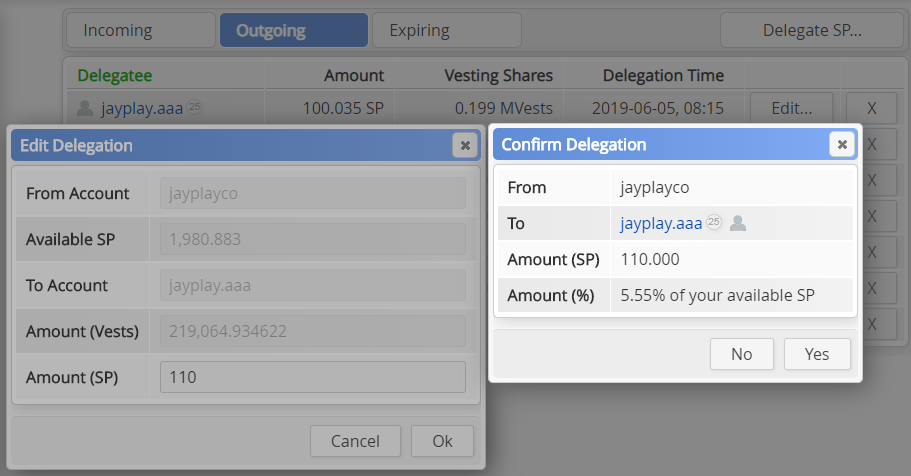The image size is (911, 476).
Task: Remove the jayplay.aaa delegation with the X button
Action: click(x=870, y=107)
